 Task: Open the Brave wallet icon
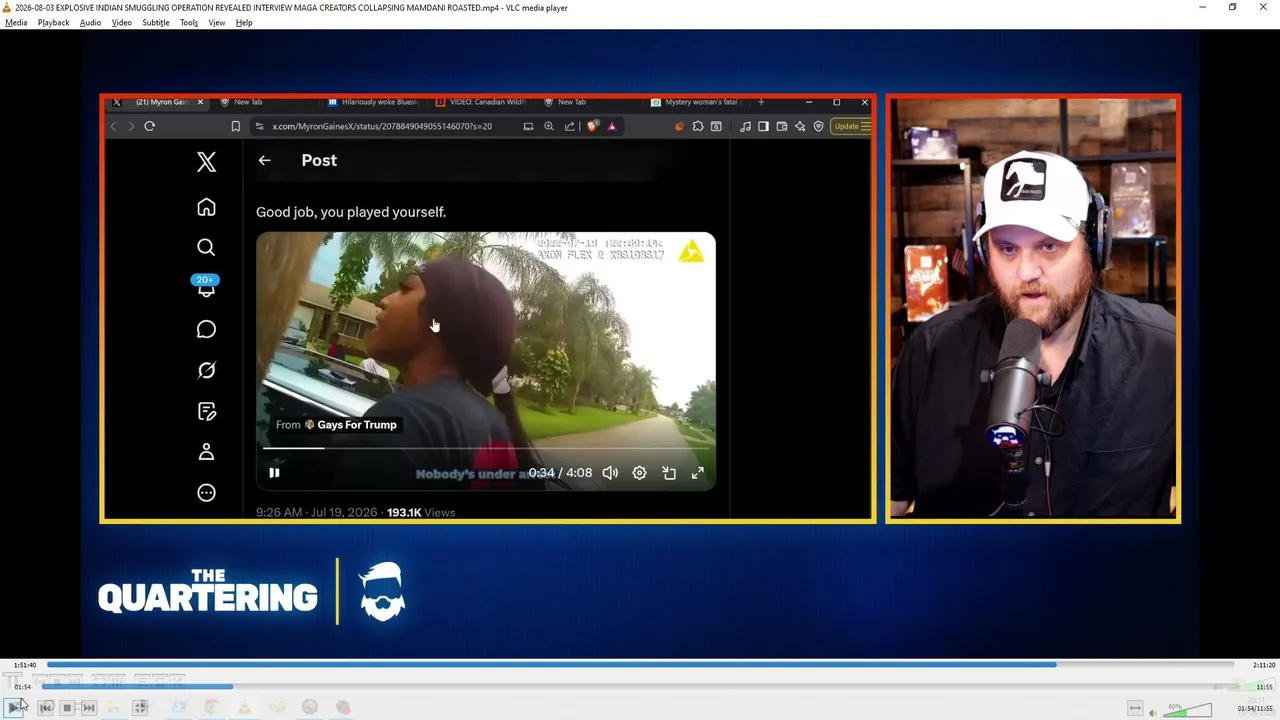(782, 126)
